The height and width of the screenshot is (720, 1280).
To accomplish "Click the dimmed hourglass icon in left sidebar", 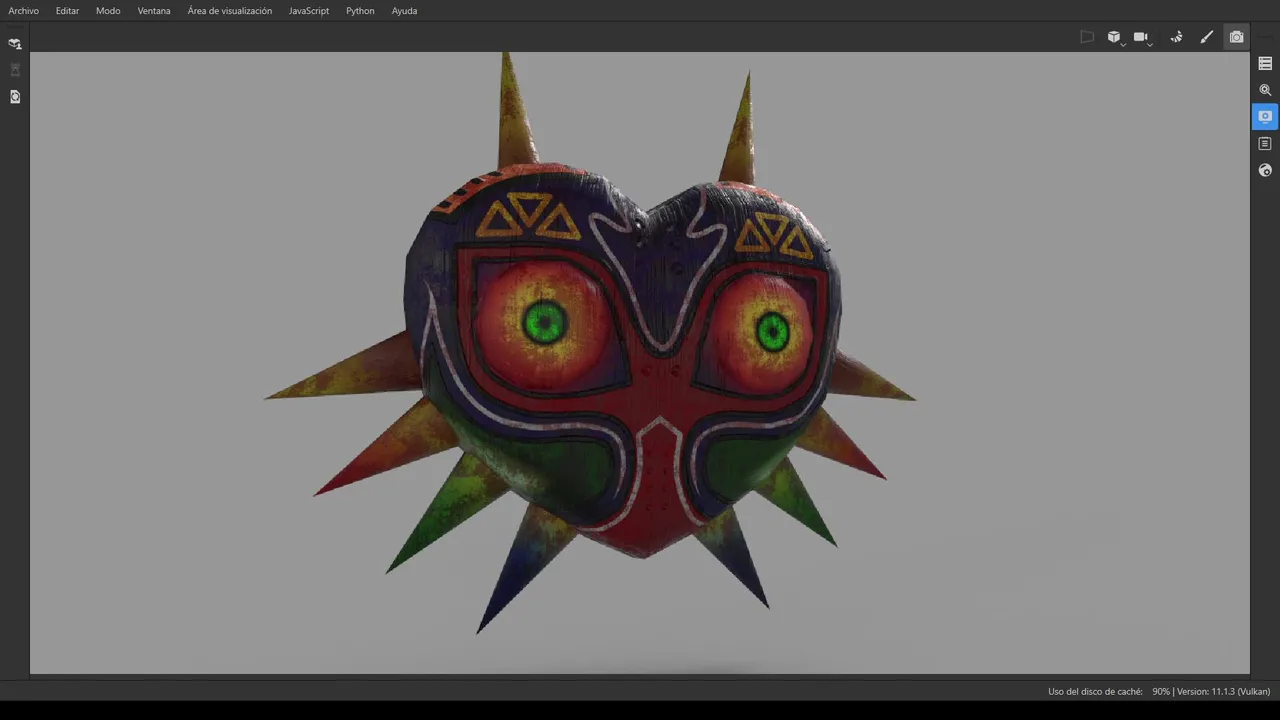I will [15, 70].
